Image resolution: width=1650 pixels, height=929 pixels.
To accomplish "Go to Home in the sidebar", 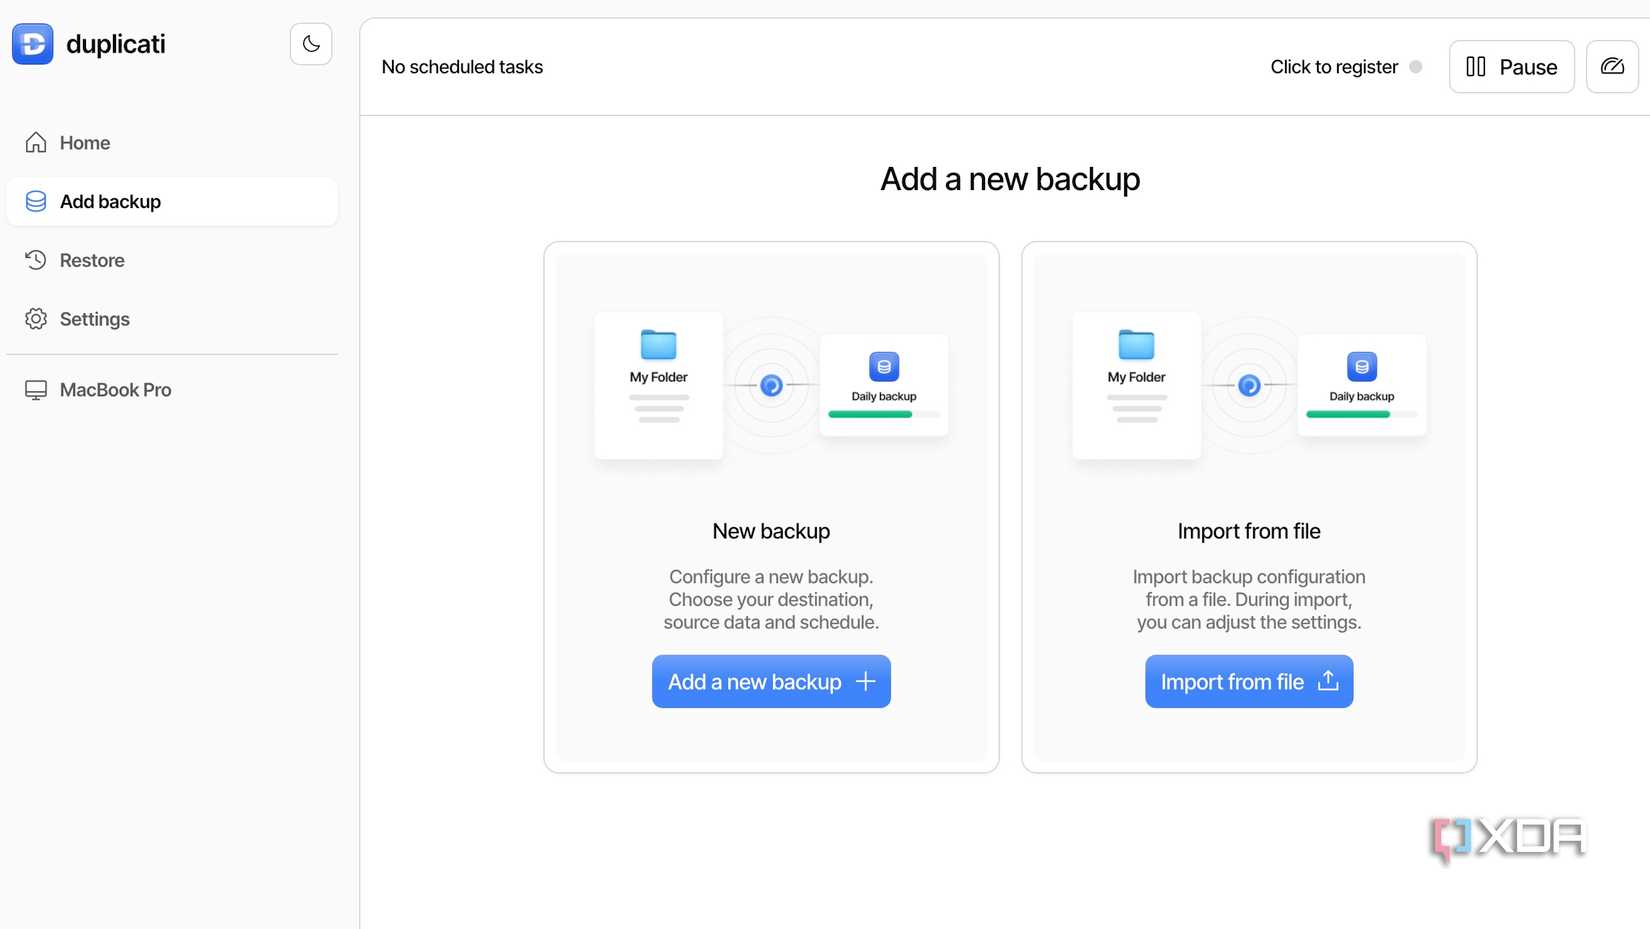I will coord(172,143).
